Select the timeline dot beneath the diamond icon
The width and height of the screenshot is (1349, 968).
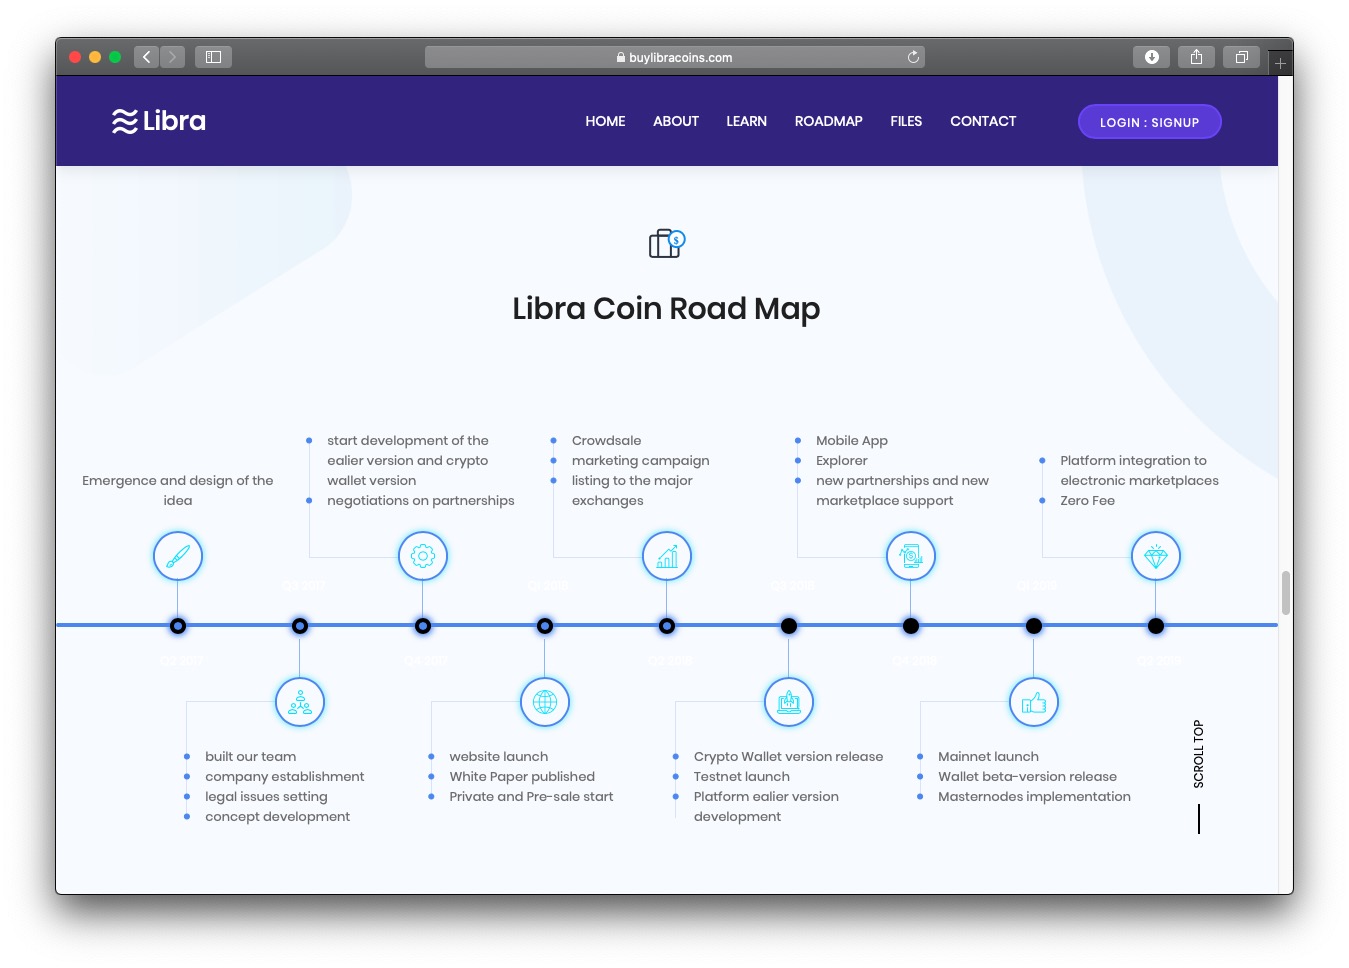click(1156, 626)
